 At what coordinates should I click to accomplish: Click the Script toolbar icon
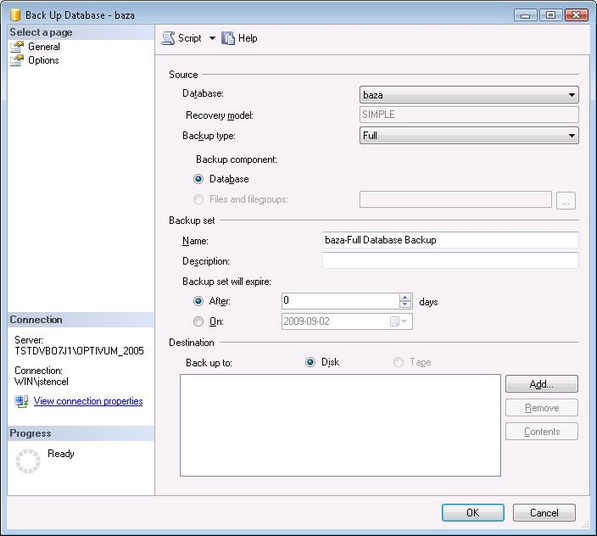point(168,38)
